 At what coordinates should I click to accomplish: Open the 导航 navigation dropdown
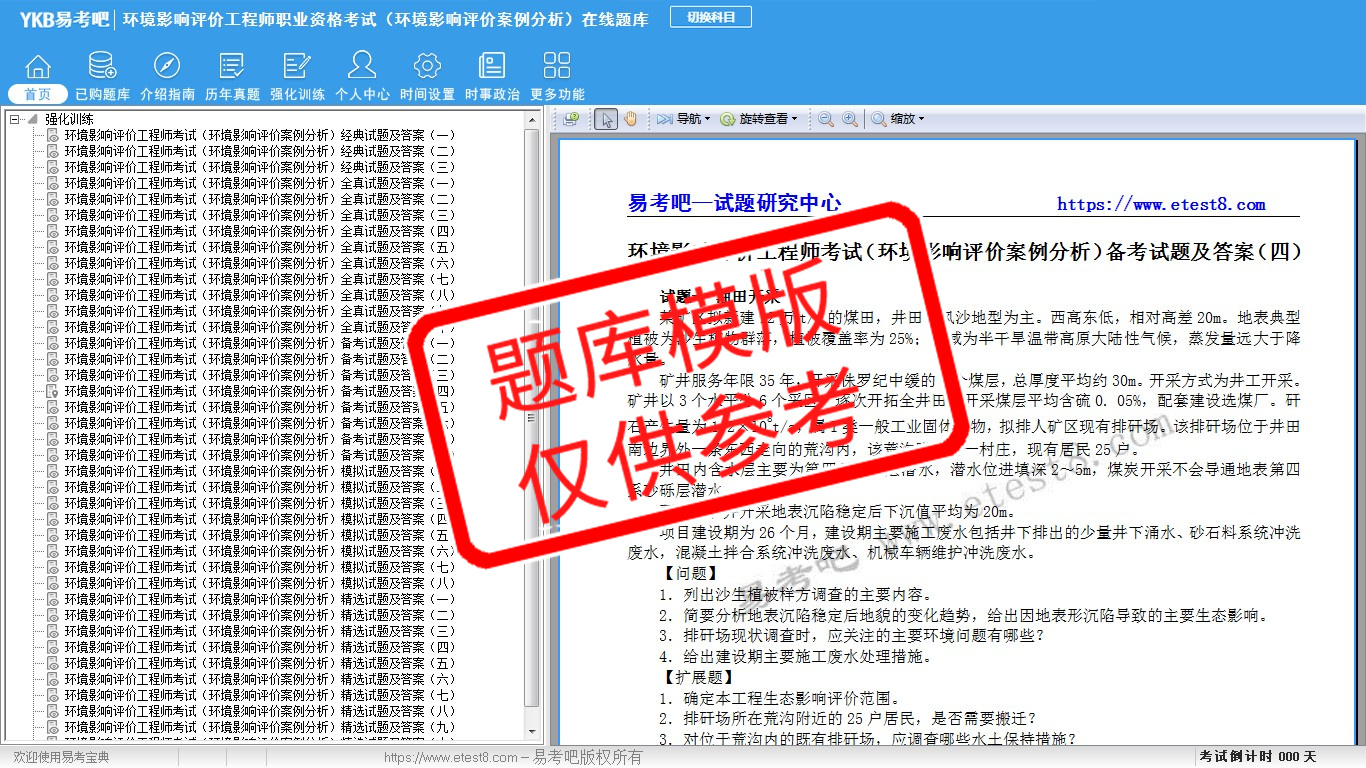coord(683,119)
